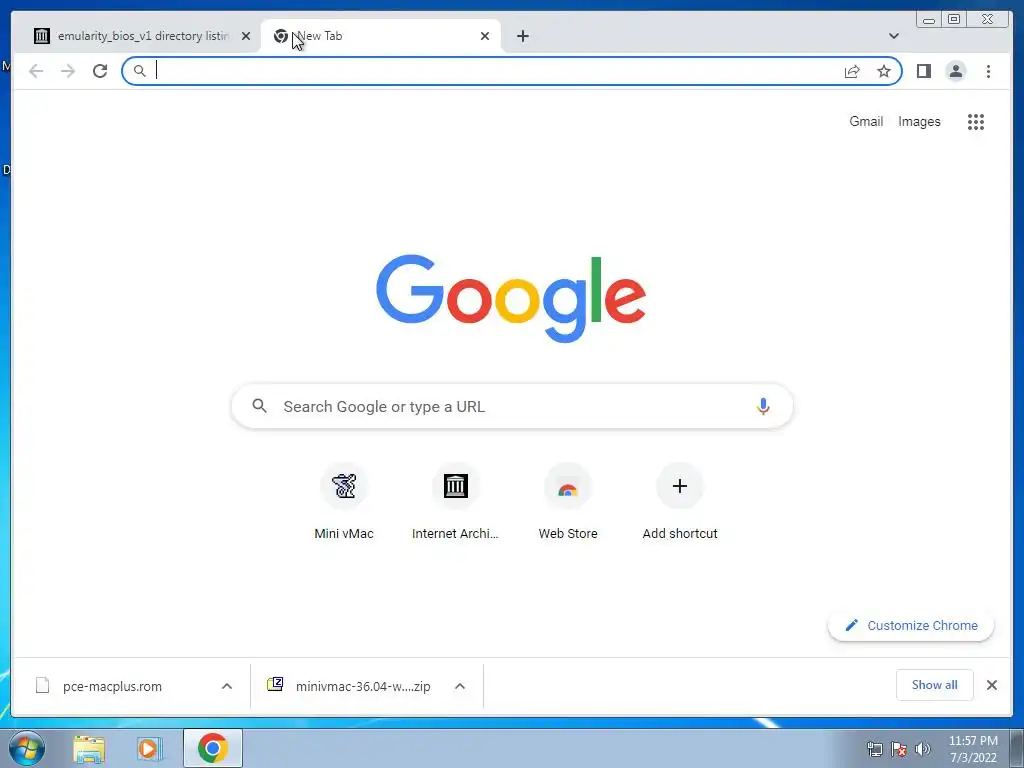This screenshot has height=768, width=1024.
Task: Open the profile avatar menu
Action: click(x=955, y=71)
